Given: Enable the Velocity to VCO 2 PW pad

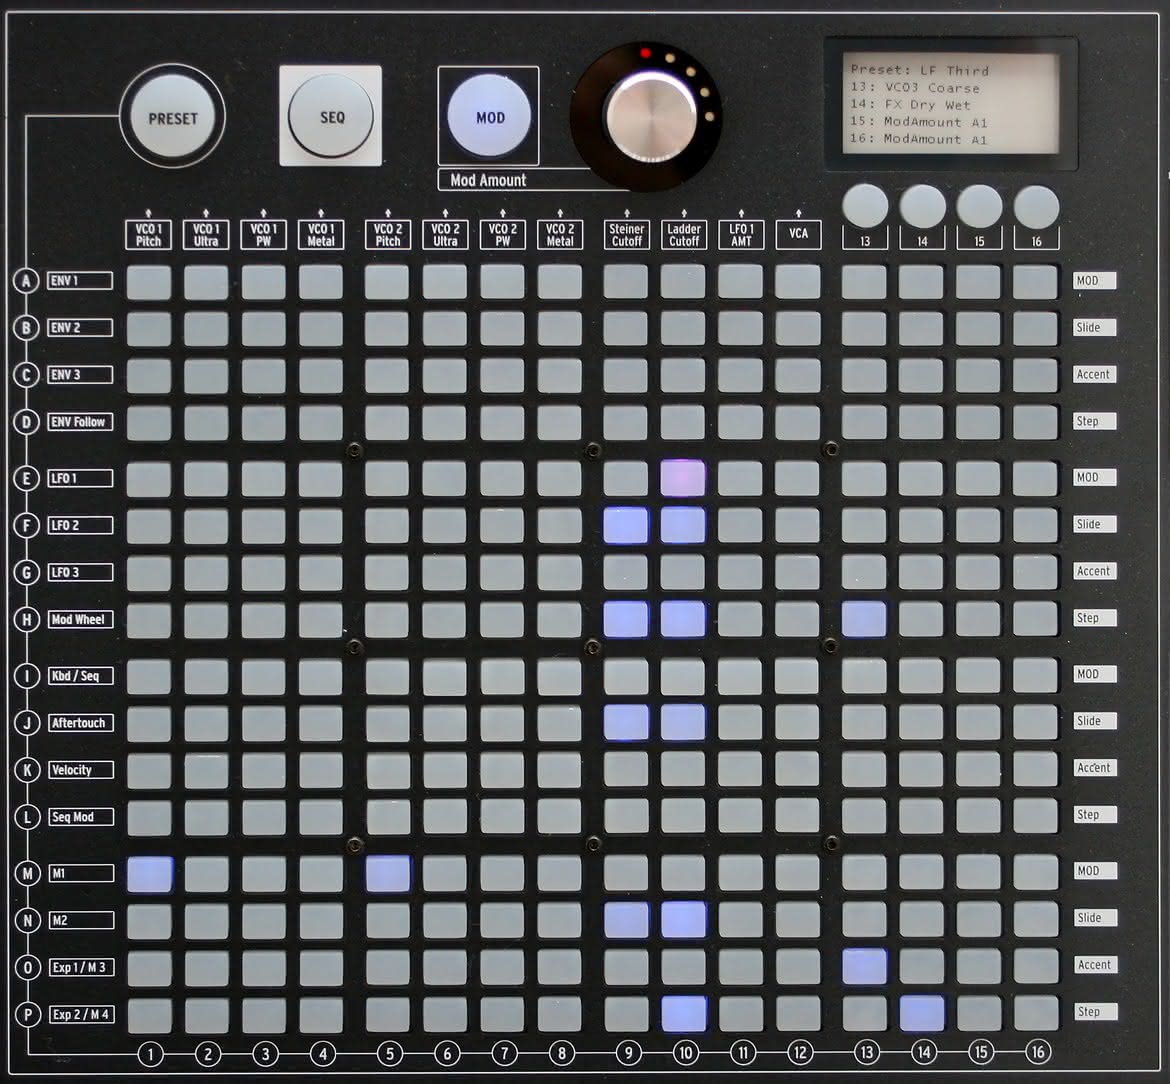Looking at the screenshot, I should (x=503, y=770).
